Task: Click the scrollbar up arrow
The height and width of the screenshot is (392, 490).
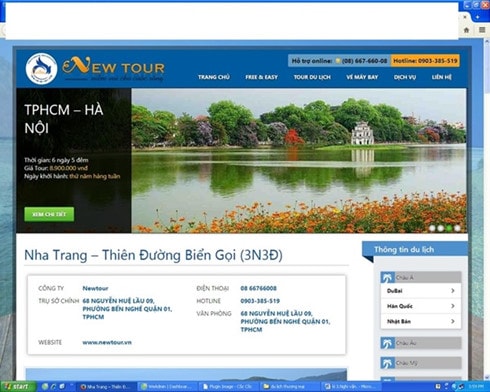Action: (486, 42)
